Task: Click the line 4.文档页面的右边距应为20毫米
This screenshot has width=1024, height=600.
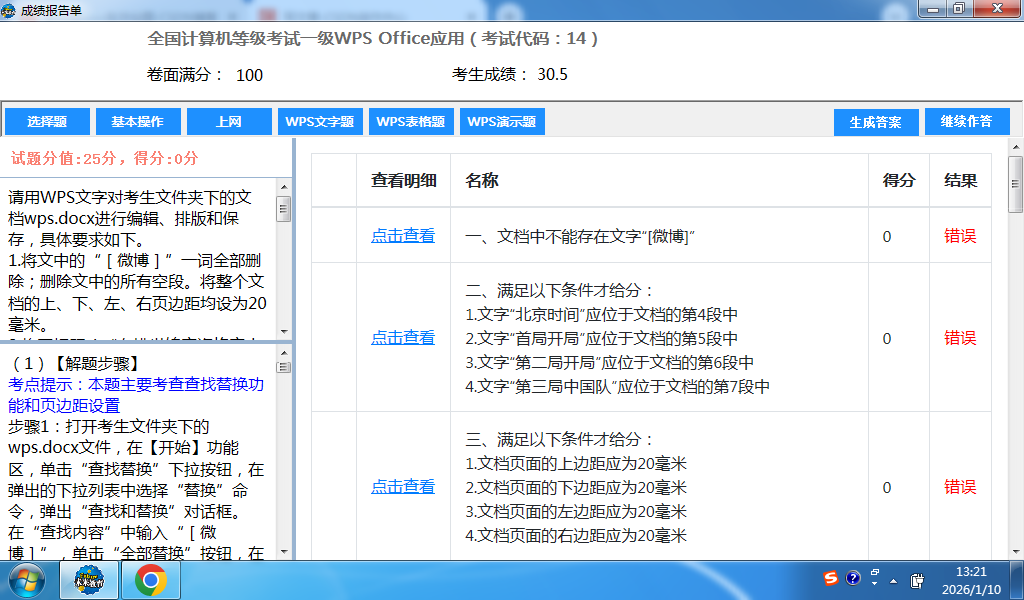Action: (576, 536)
